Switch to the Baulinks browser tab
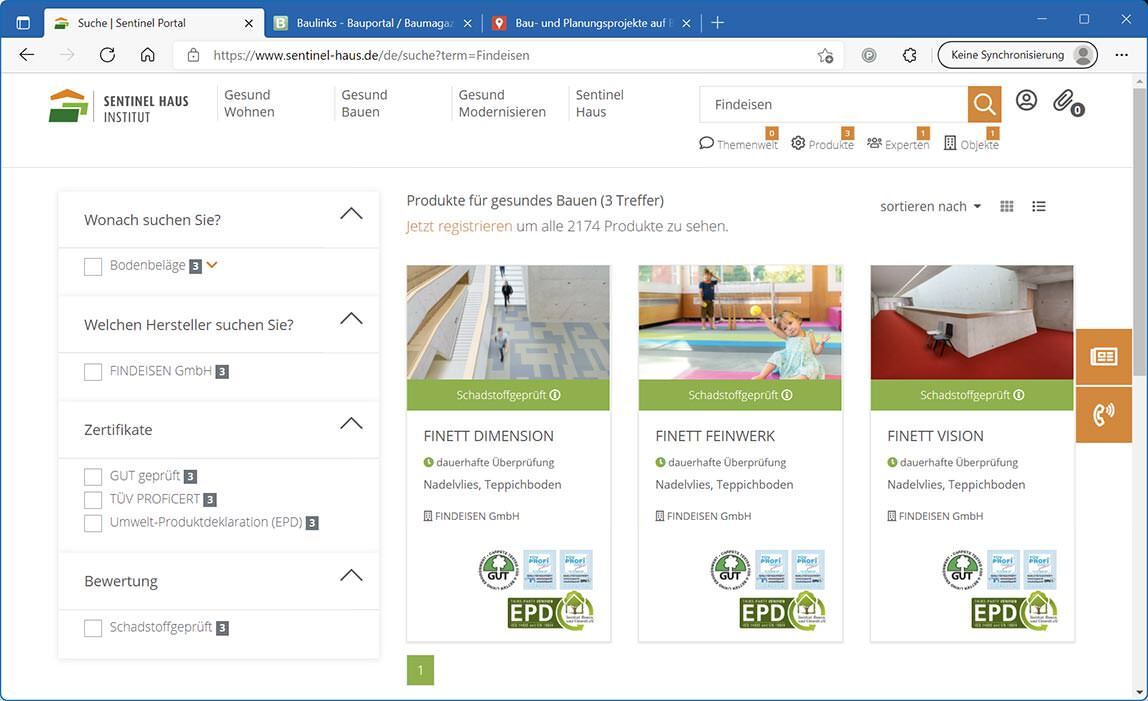 pyautogui.click(x=373, y=23)
